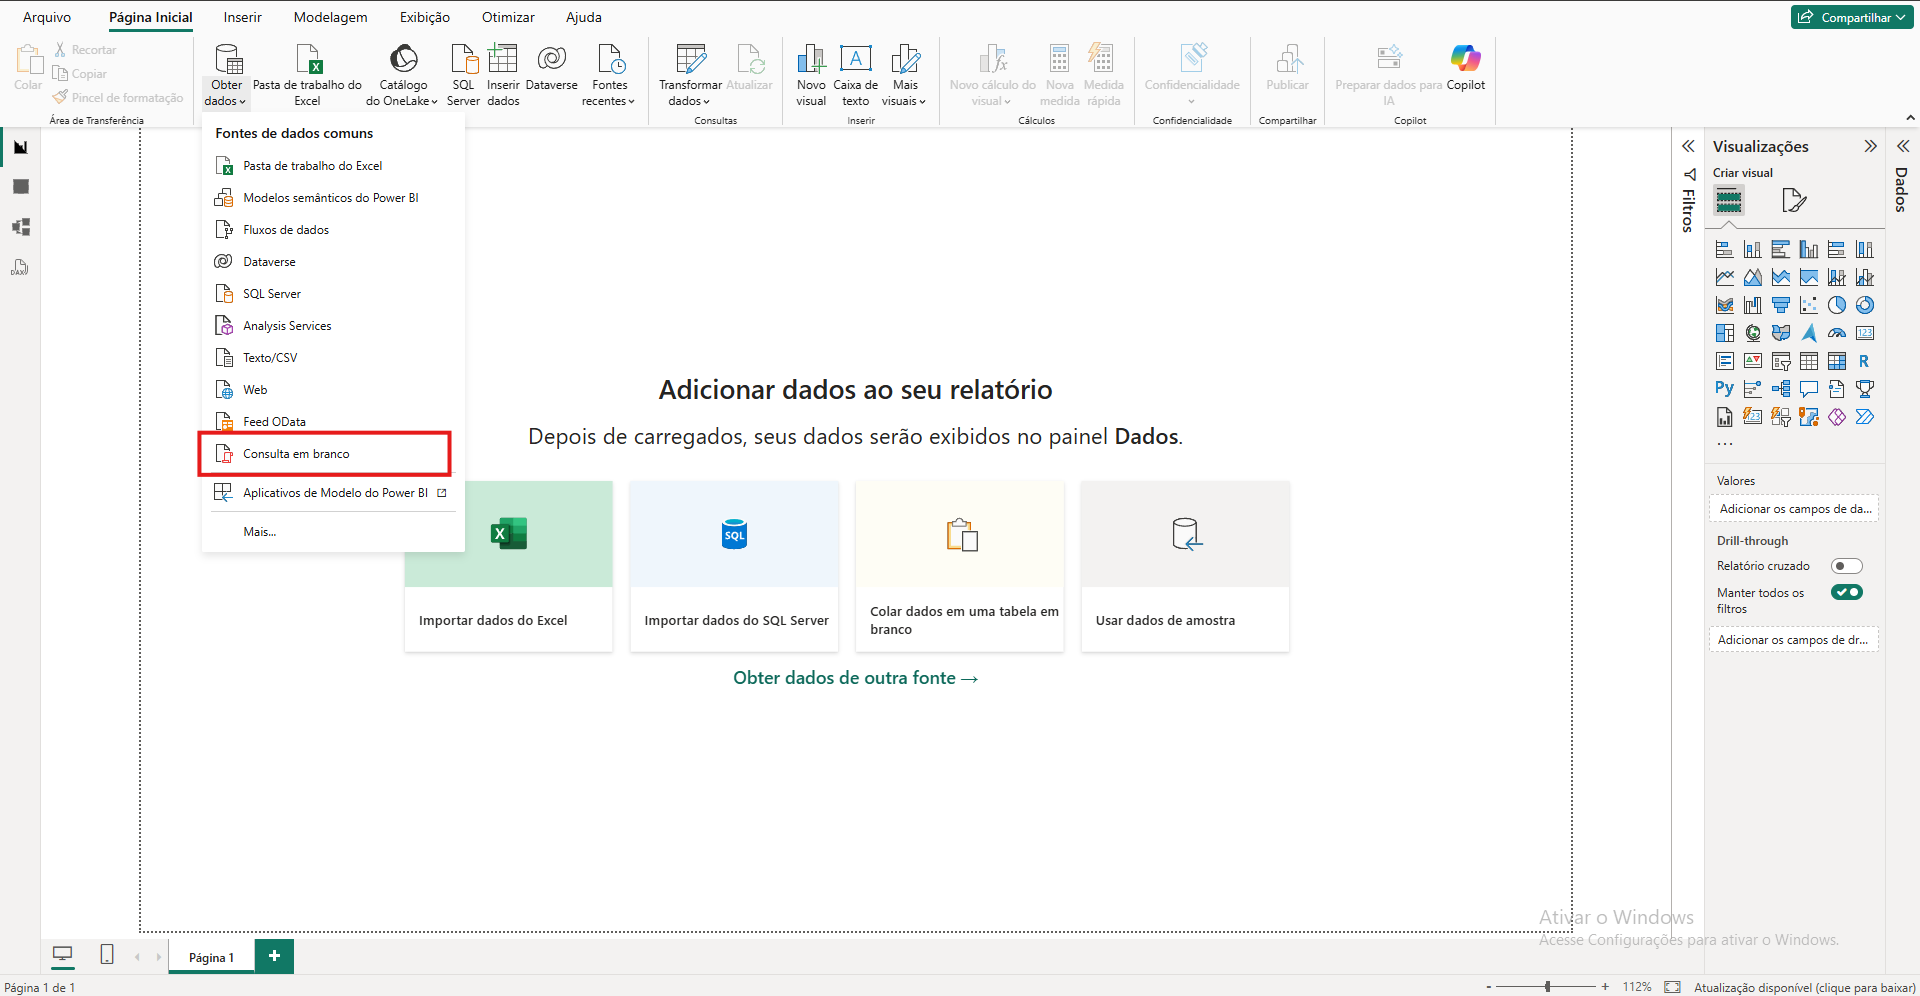This screenshot has height=996, width=1920.
Task: Open the Ajuda tab
Action: 584,17
